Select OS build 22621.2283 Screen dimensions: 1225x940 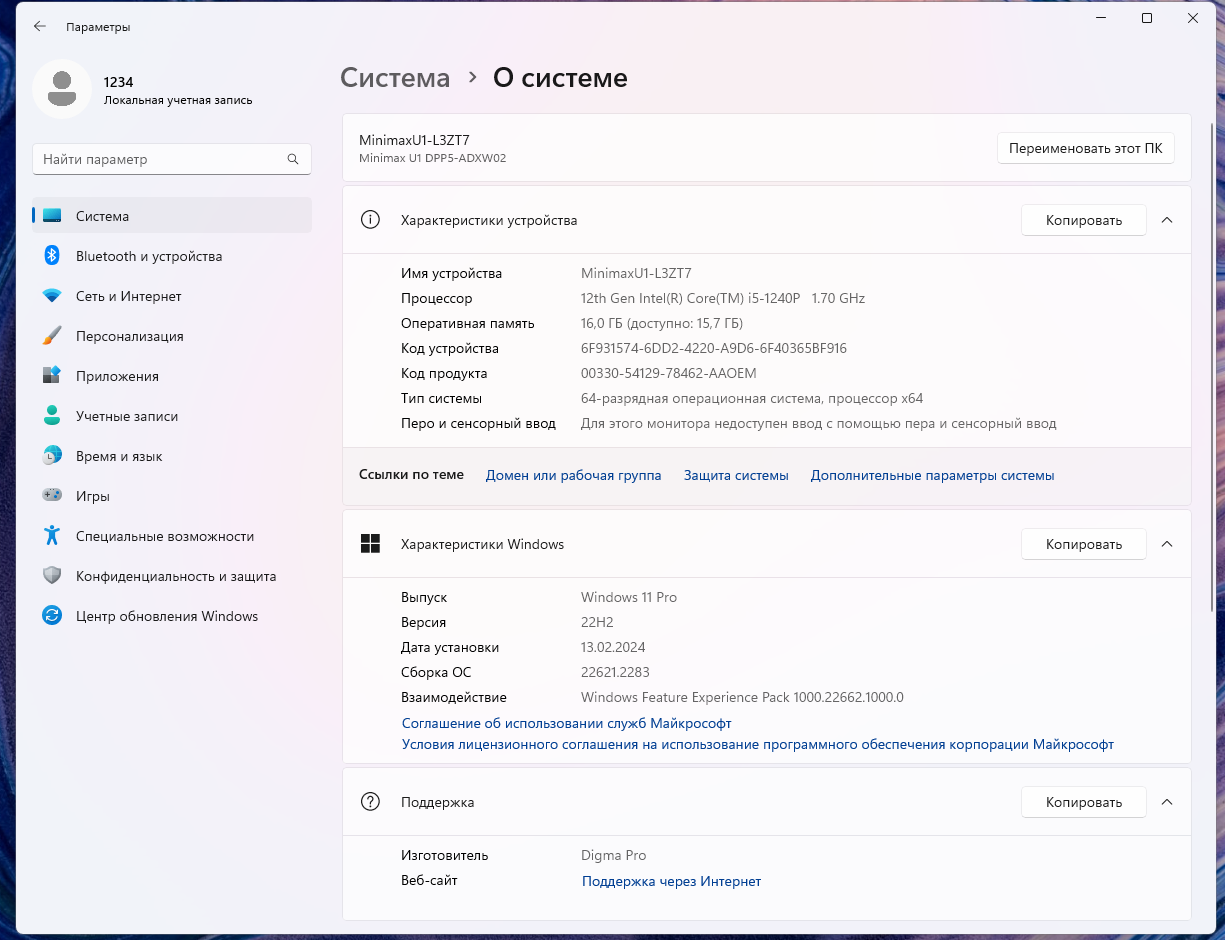coord(615,672)
